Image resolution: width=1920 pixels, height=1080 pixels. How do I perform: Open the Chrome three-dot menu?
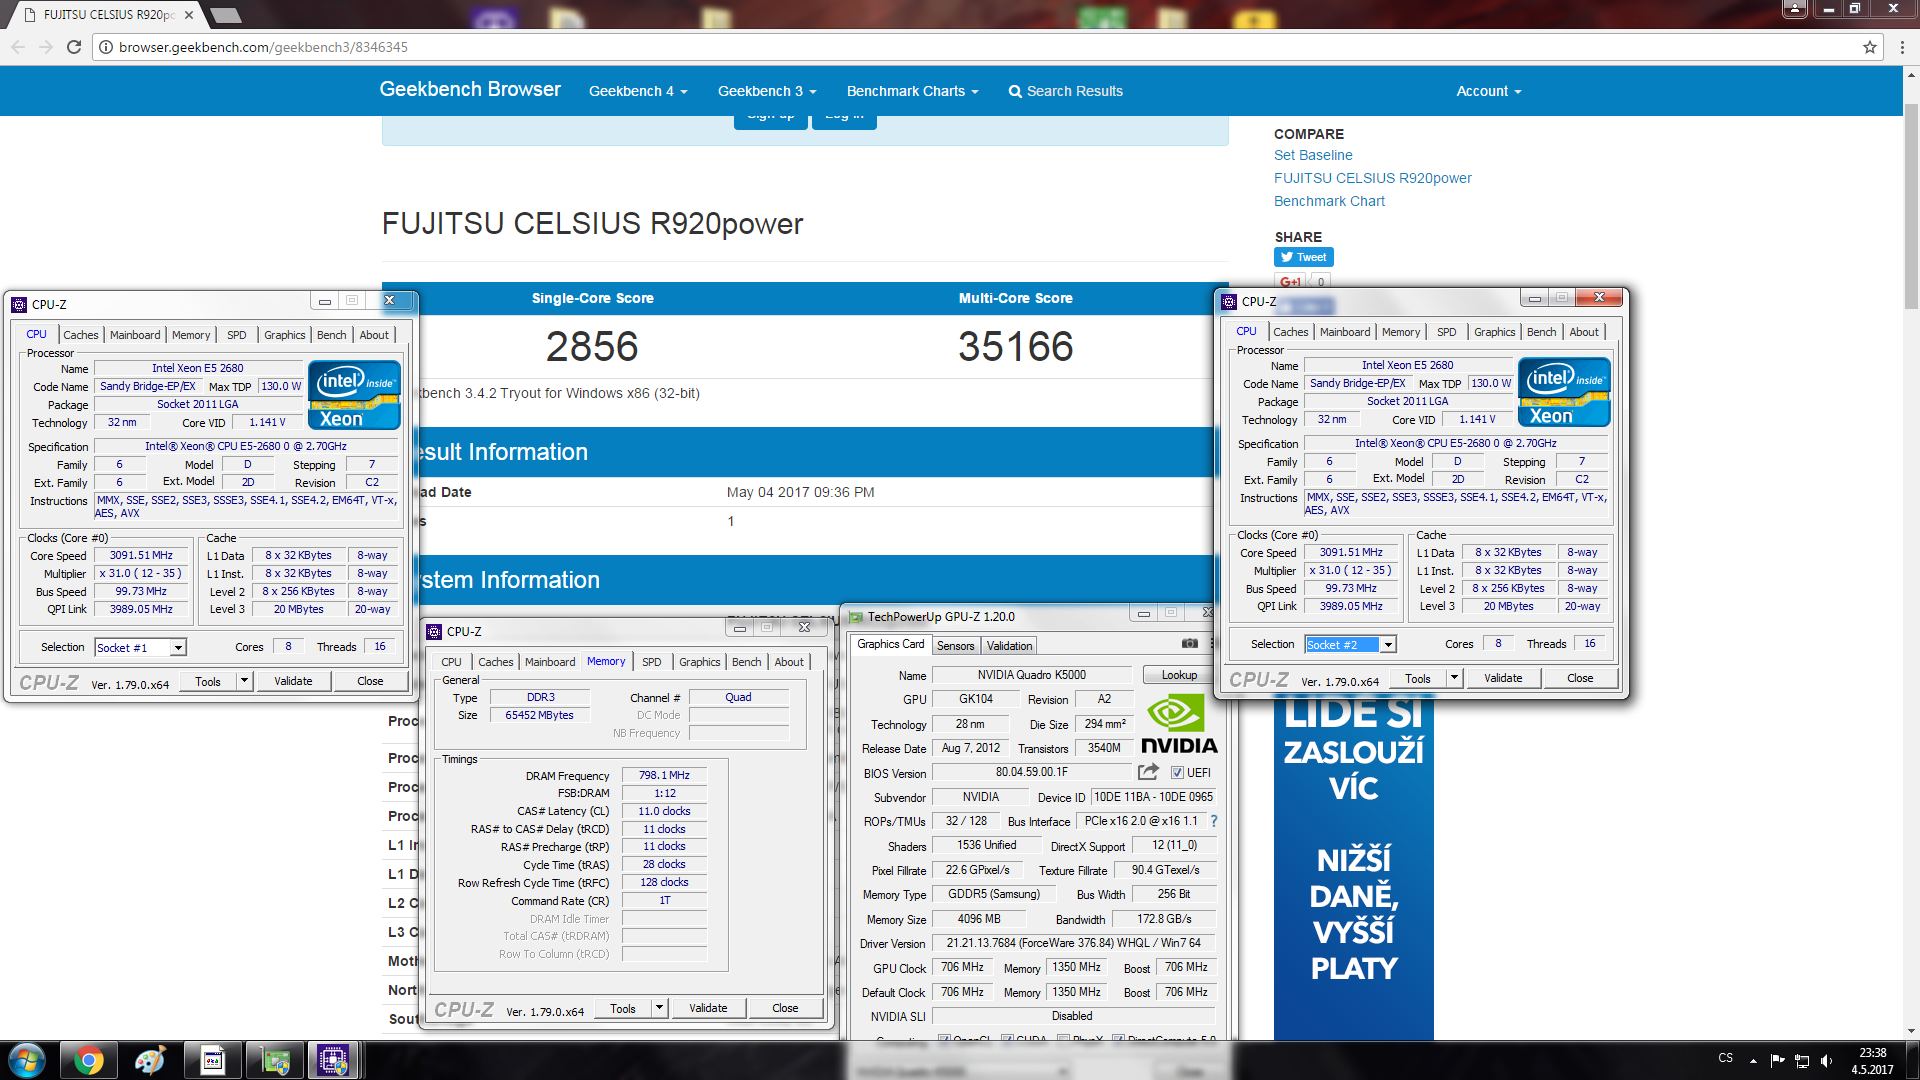click(x=1900, y=47)
